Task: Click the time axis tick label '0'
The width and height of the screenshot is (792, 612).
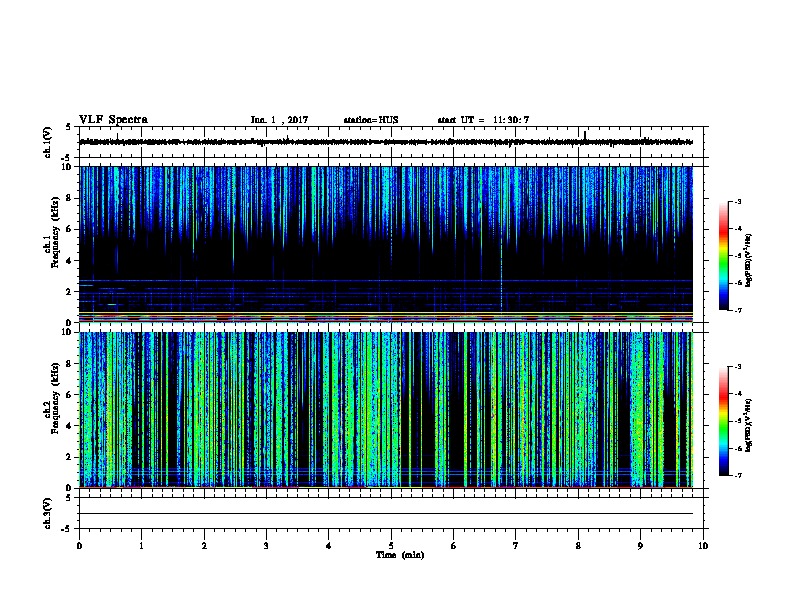Action: 79,545
